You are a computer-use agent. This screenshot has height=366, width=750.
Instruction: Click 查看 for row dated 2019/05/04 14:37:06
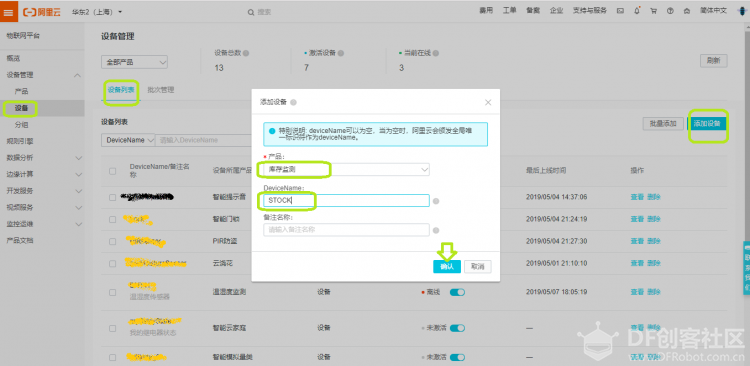click(x=637, y=197)
